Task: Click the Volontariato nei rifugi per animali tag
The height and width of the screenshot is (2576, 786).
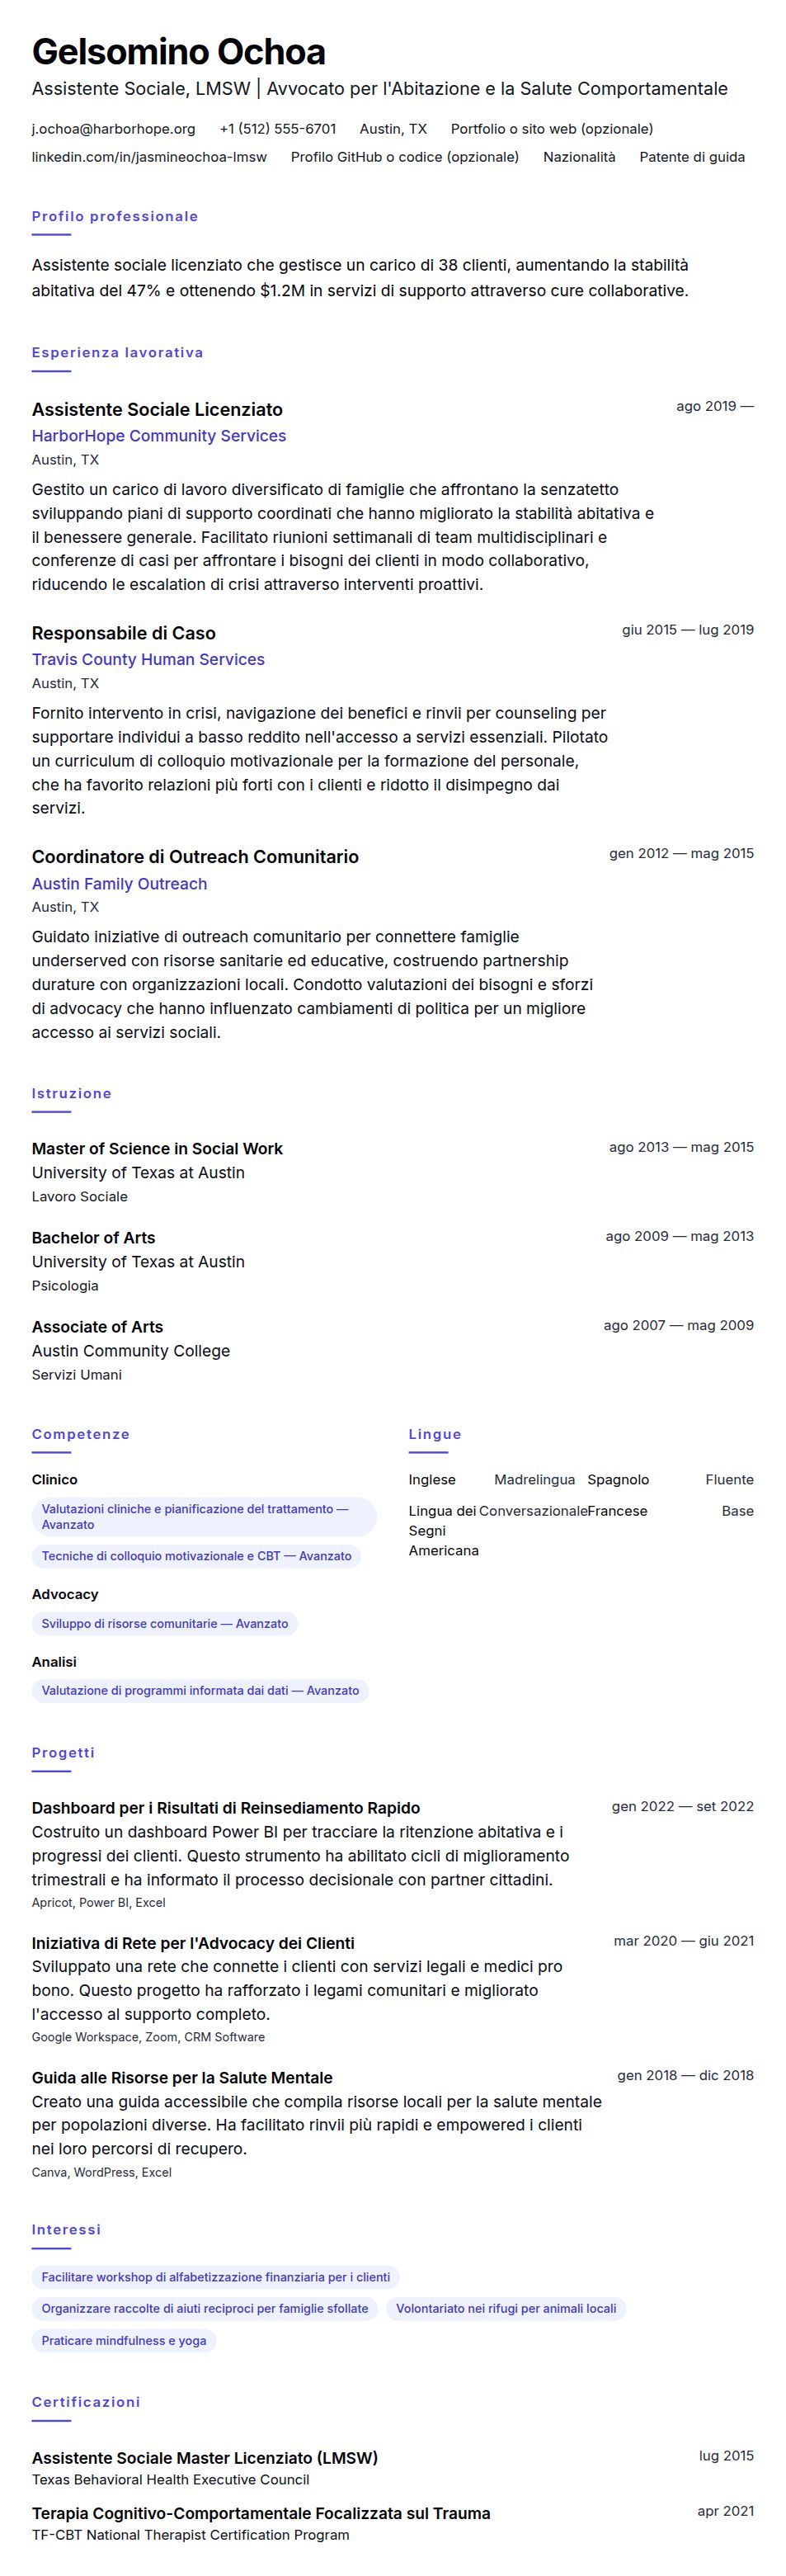Action: click(506, 2309)
